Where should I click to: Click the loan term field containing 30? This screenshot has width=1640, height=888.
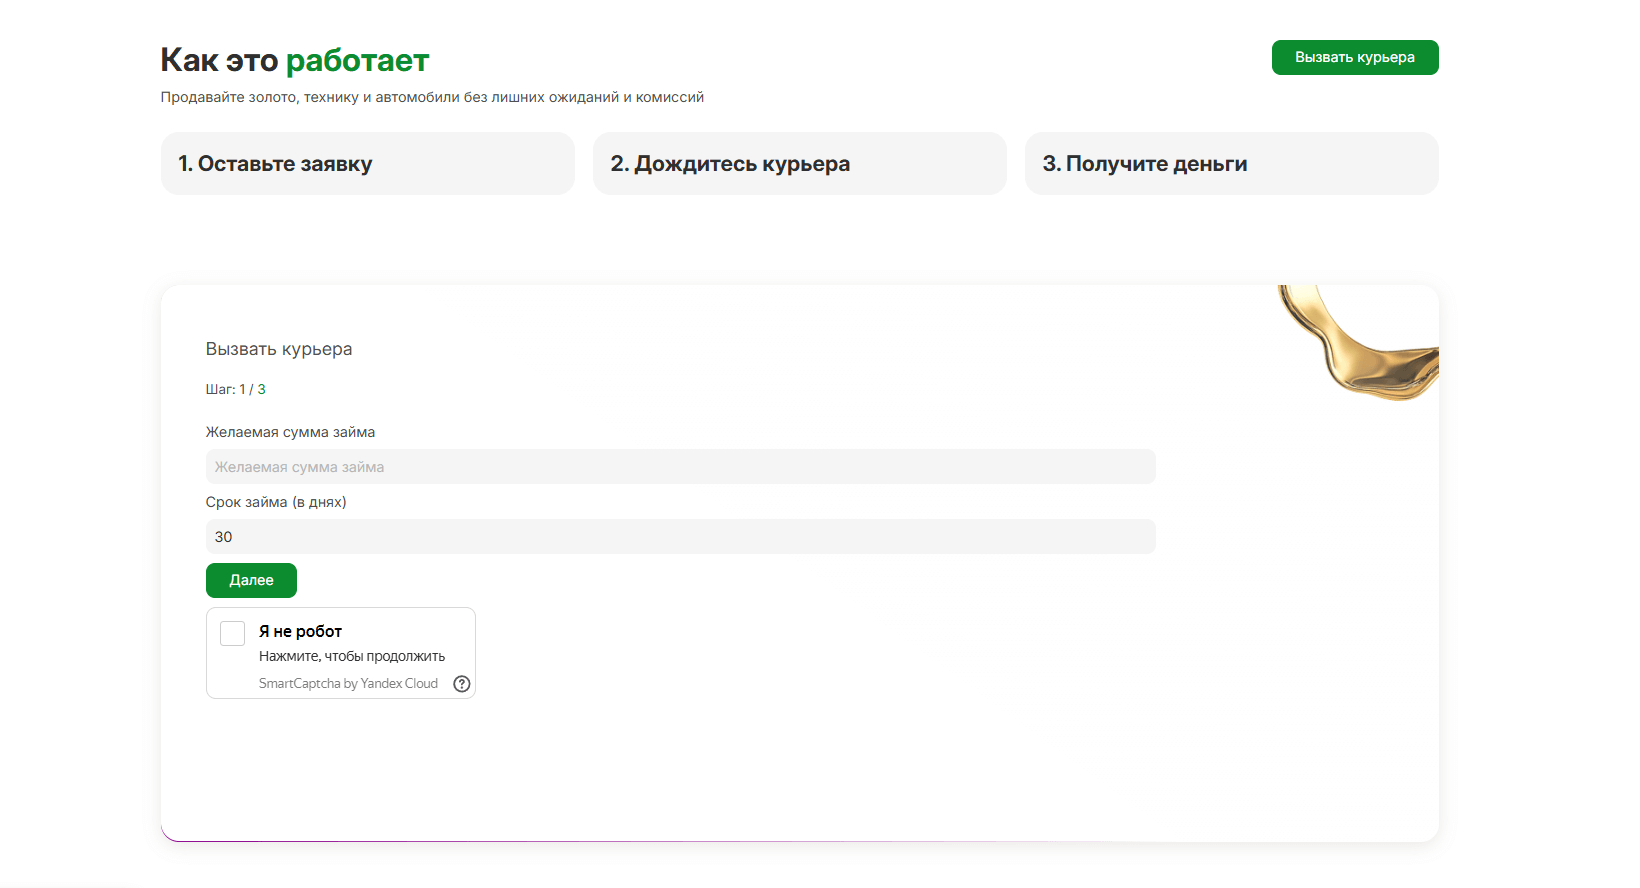(x=680, y=537)
